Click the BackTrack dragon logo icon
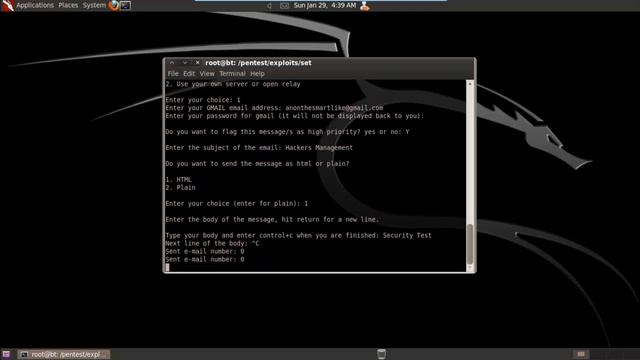This screenshot has height=360, width=640. [7, 5]
